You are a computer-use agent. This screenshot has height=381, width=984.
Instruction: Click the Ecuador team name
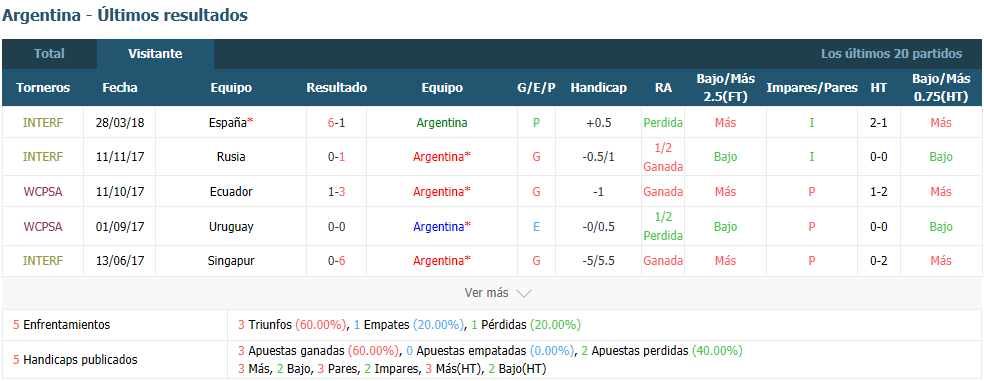tap(231, 191)
